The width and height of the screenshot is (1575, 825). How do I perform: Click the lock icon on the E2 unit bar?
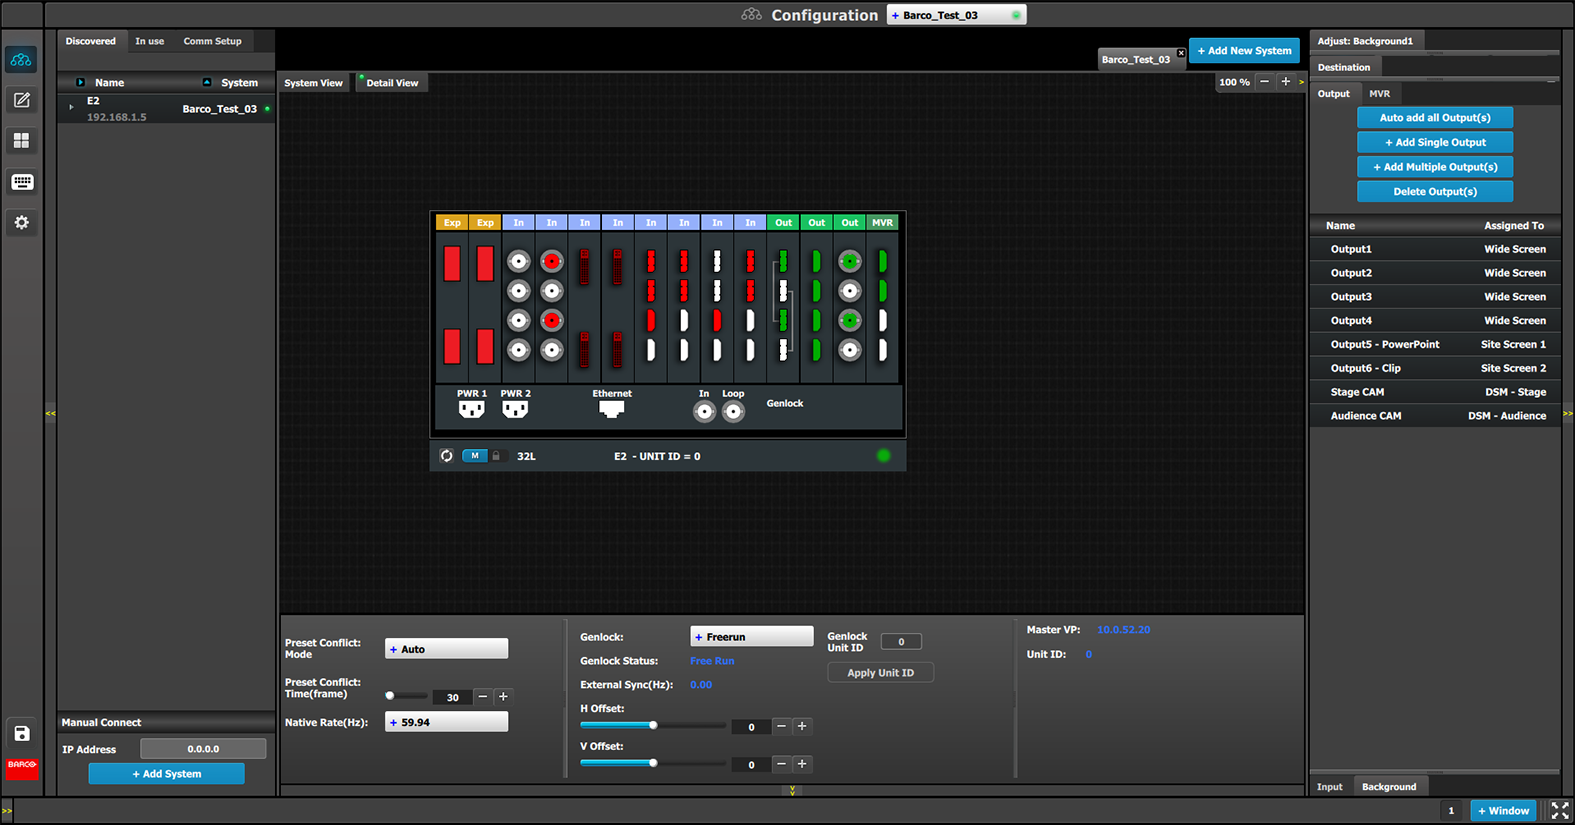click(496, 456)
